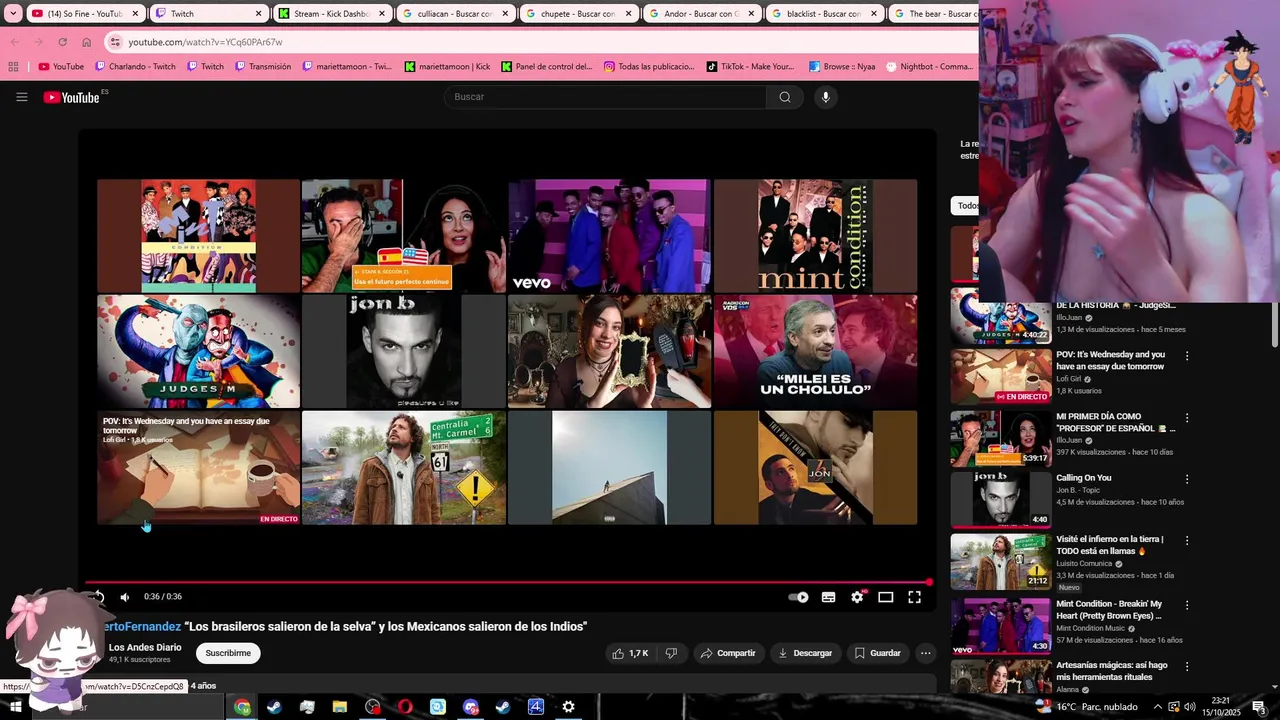
Task: Like the video with 1,7 K likes
Action: (630, 653)
